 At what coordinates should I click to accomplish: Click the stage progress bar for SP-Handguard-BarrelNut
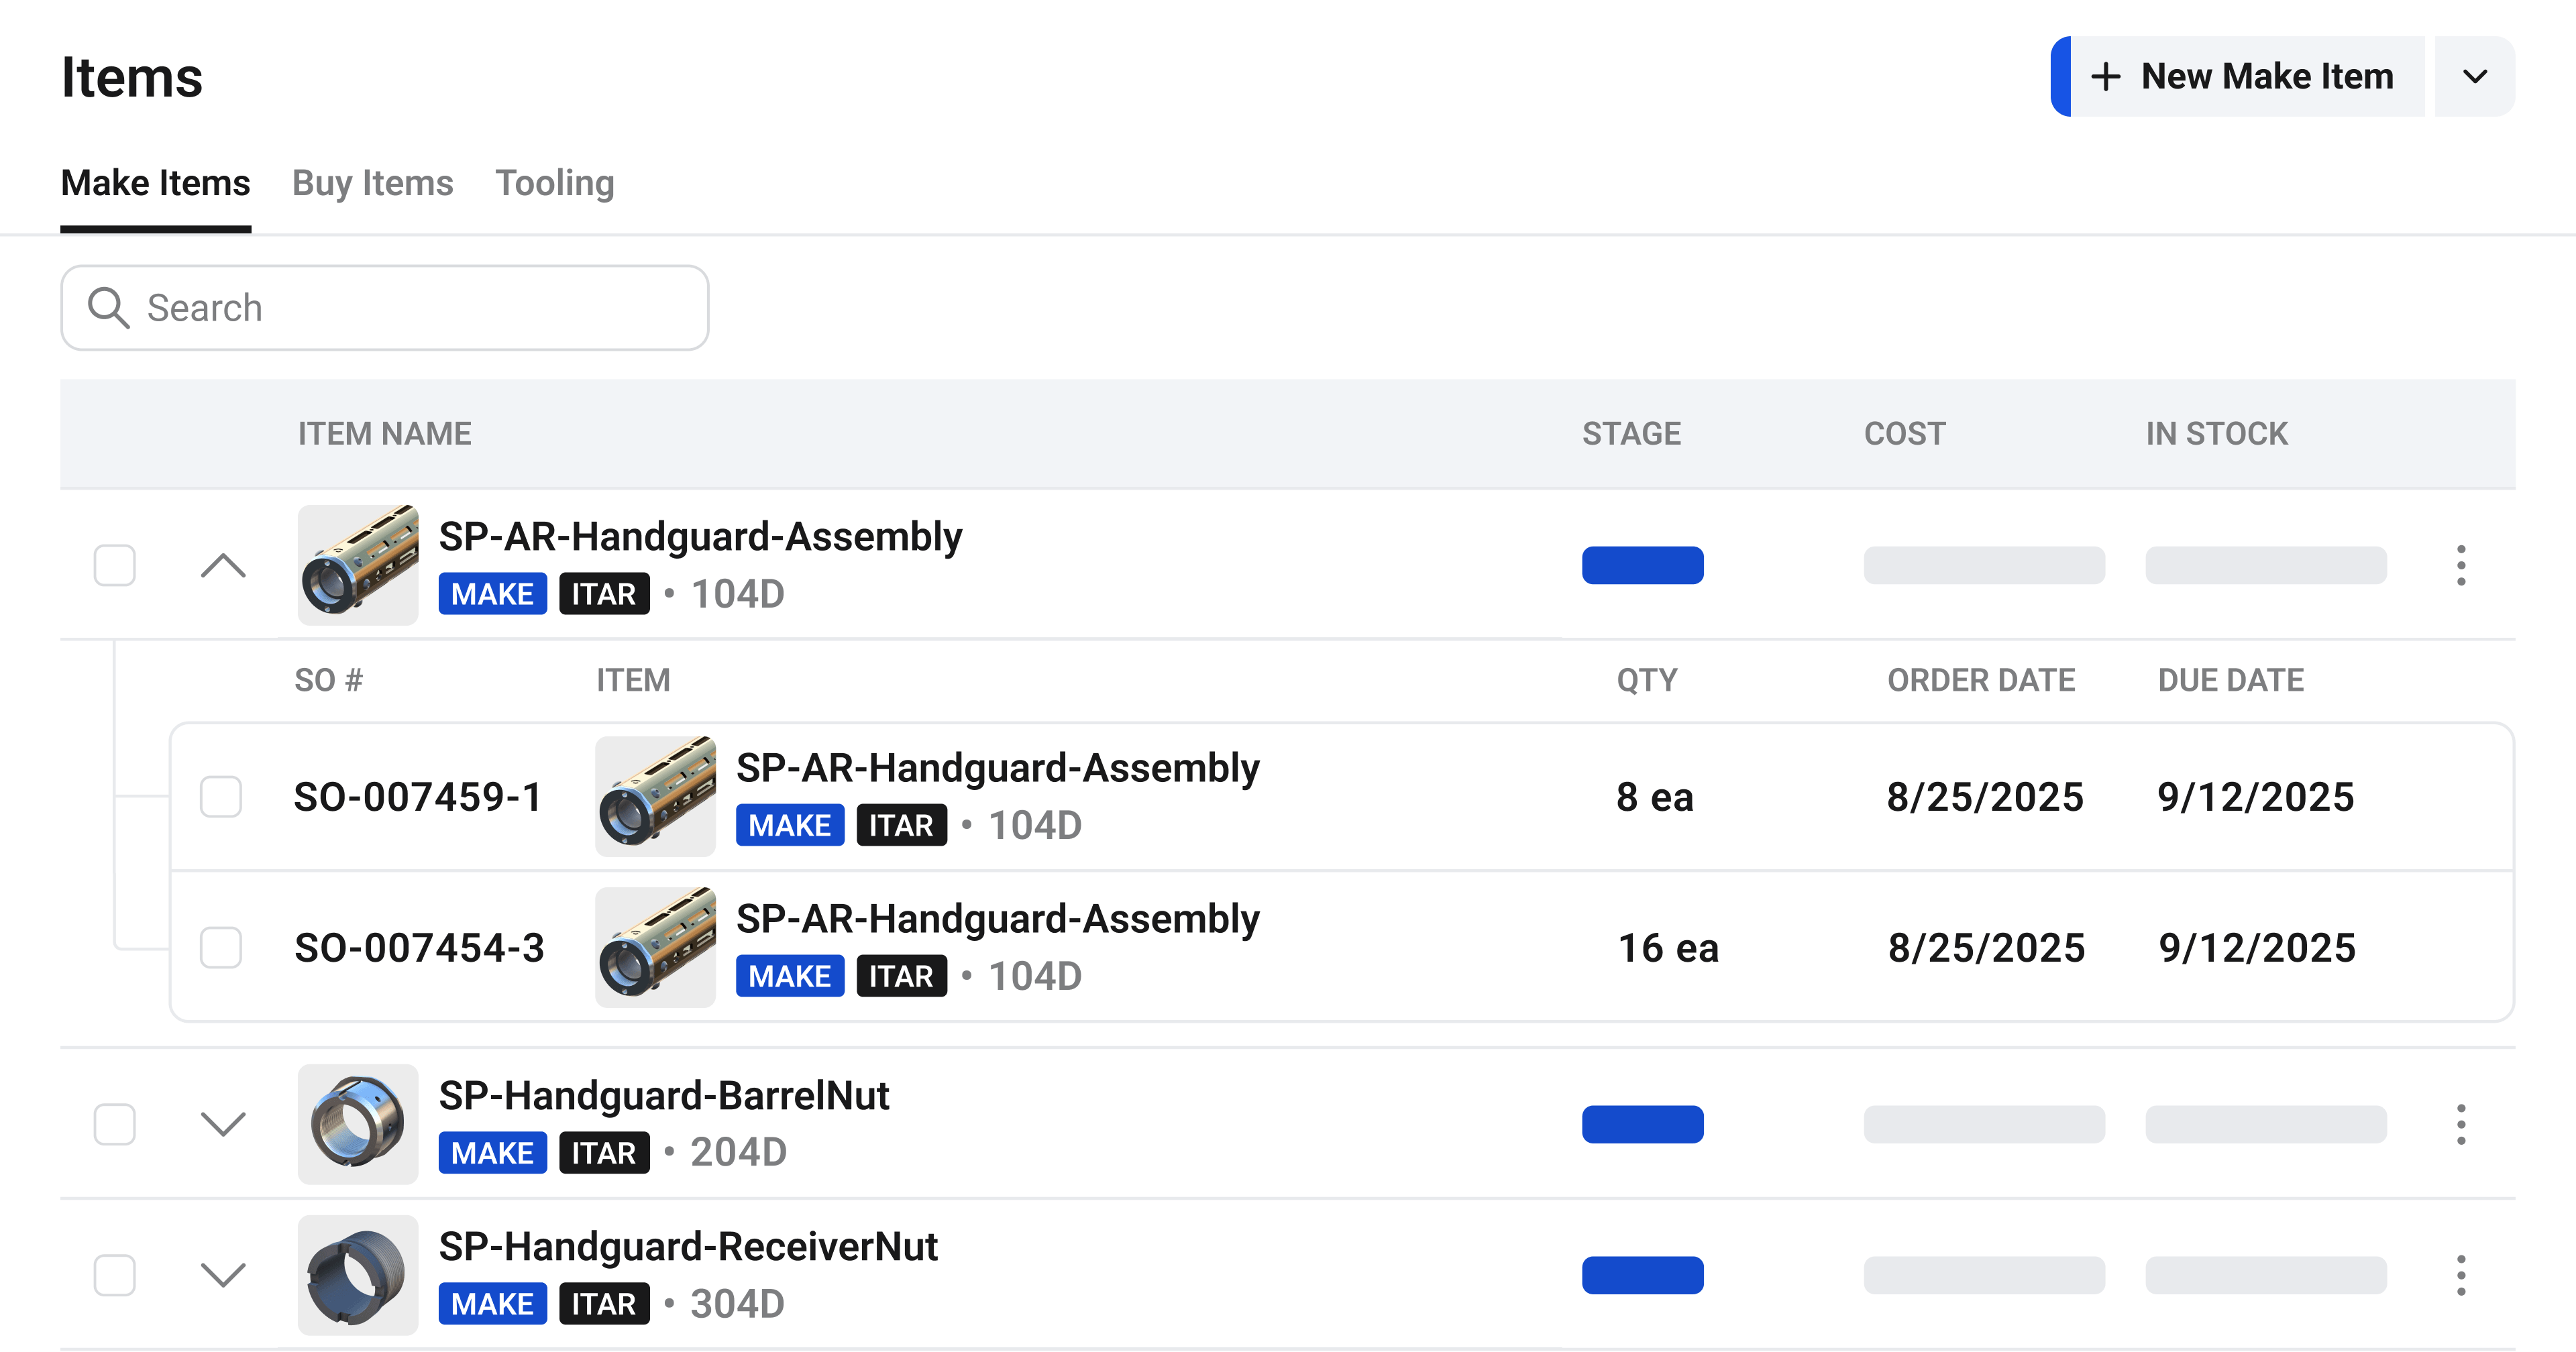tap(1642, 1124)
